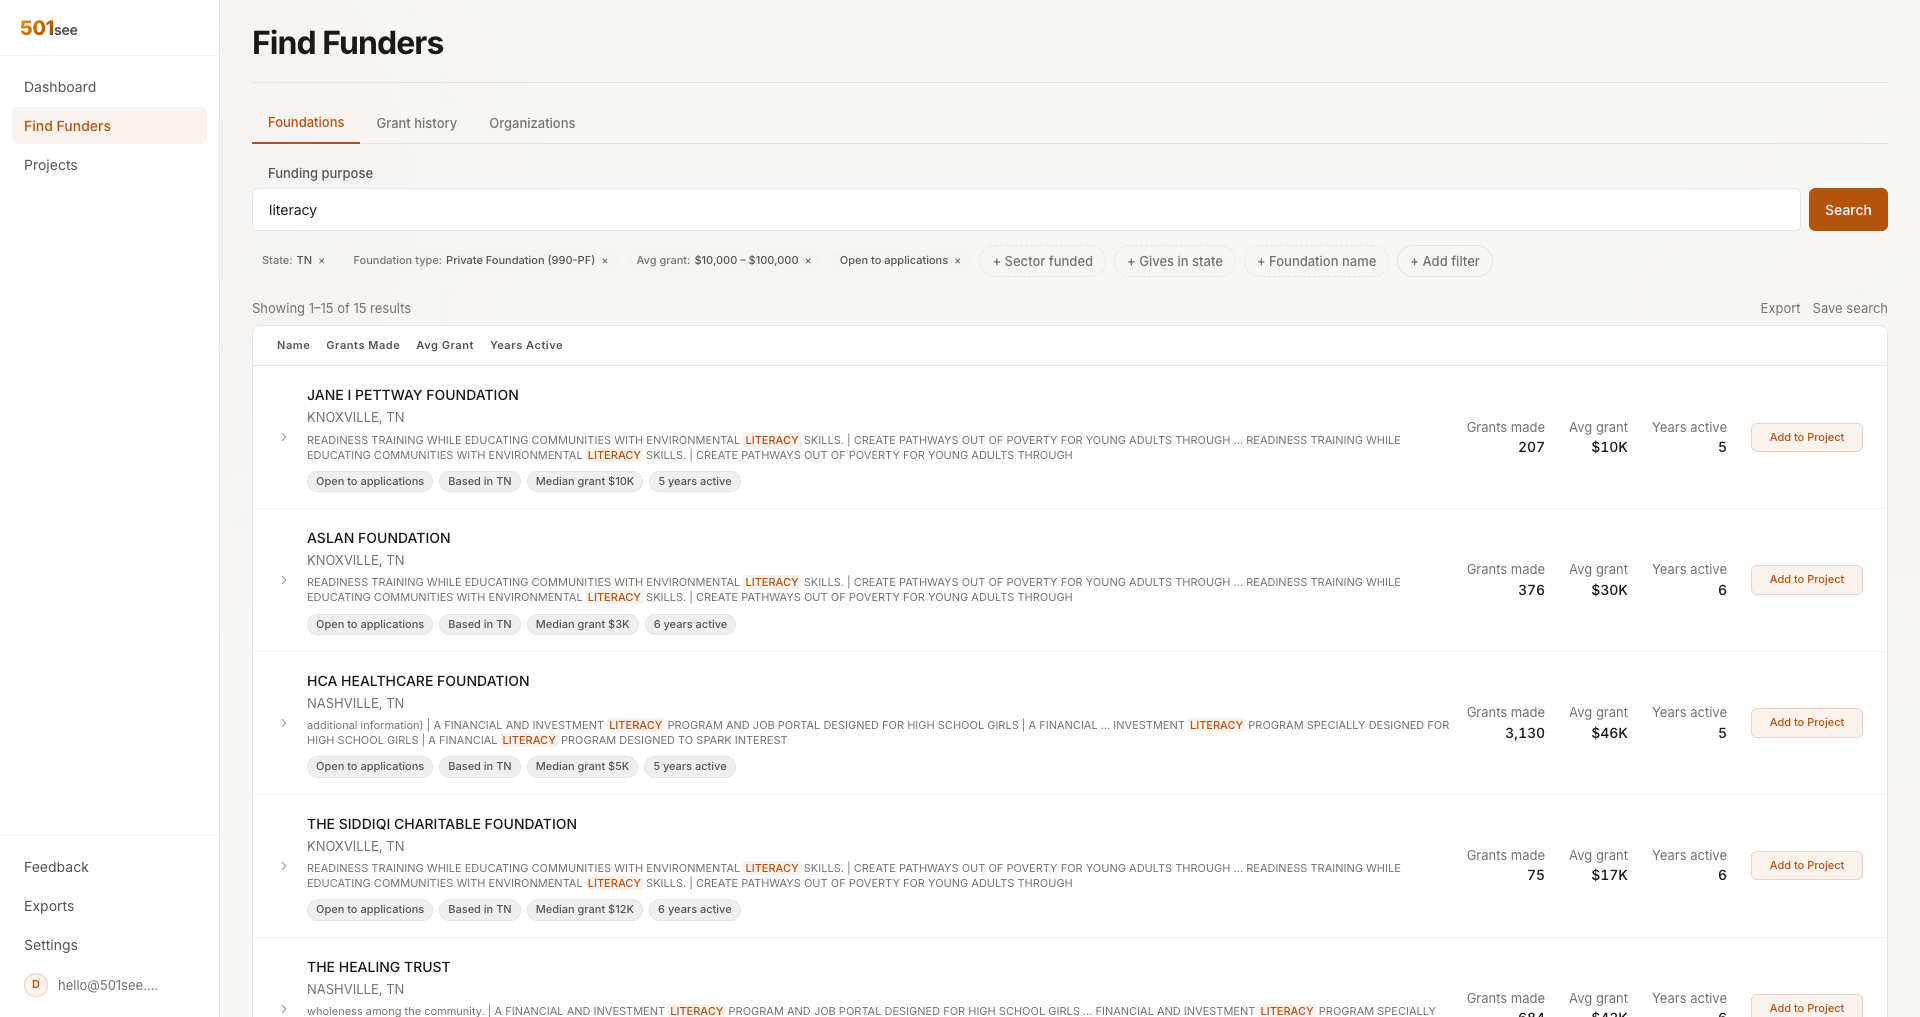Sort by the Name column
1920x1017 pixels.
click(293, 345)
